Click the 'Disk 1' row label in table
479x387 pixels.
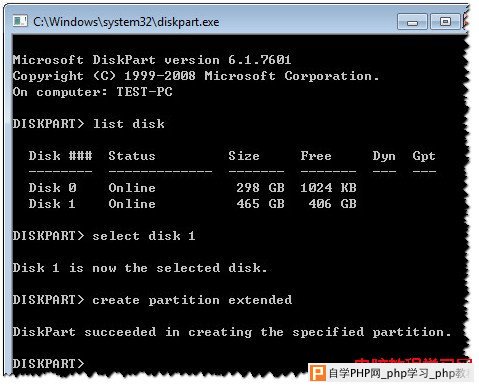point(52,204)
